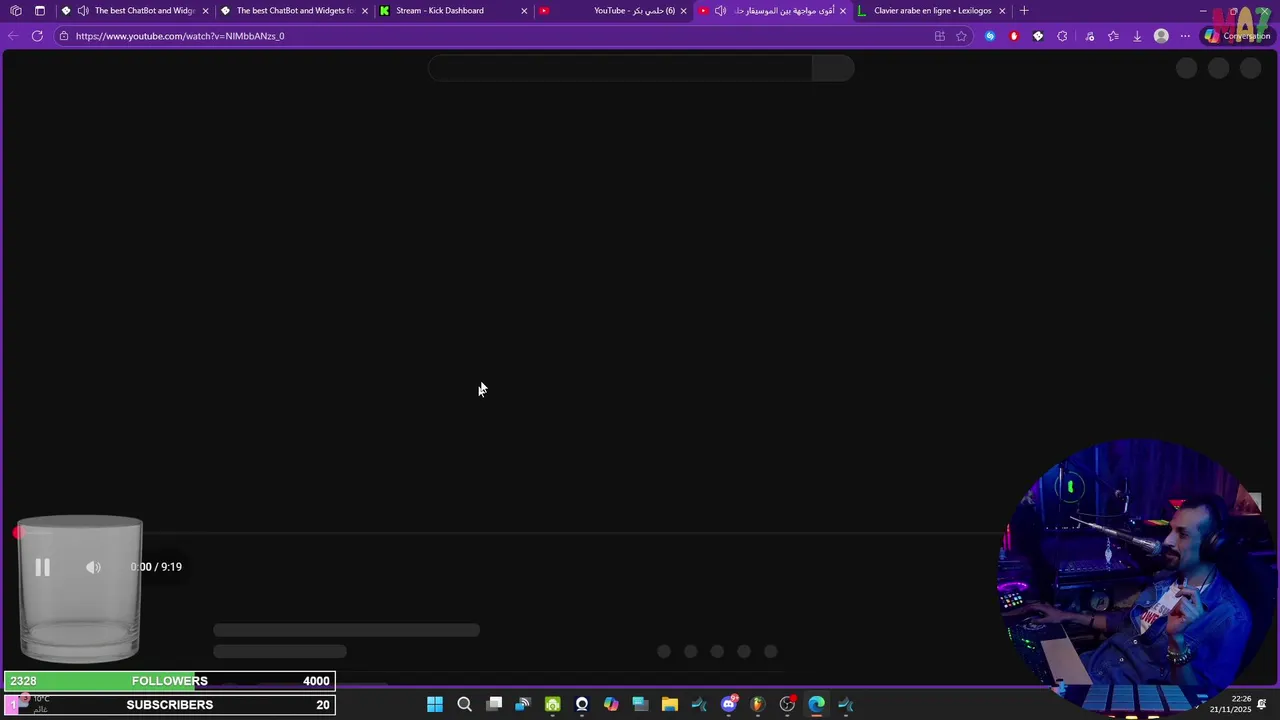Reload the current page
1280x720 pixels.
[37, 36]
